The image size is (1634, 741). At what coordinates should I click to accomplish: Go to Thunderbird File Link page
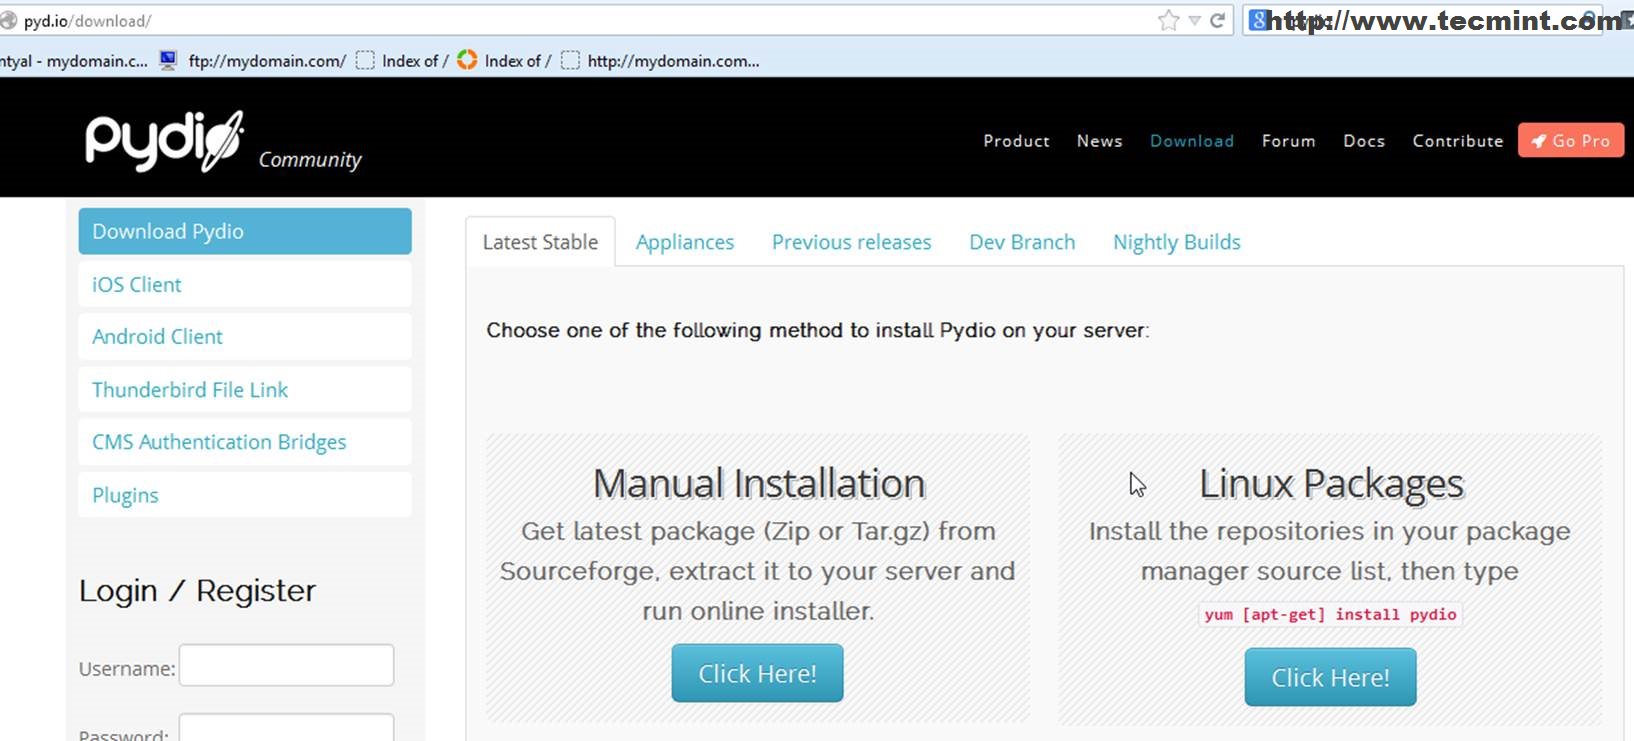[x=190, y=390]
